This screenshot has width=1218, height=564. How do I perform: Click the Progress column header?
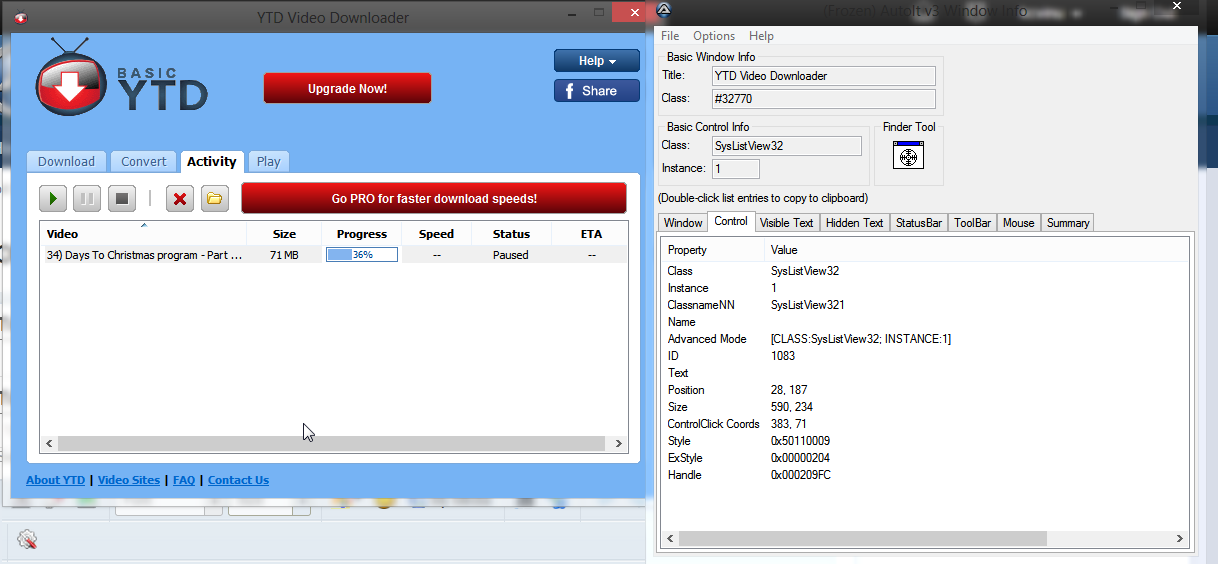point(362,233)
